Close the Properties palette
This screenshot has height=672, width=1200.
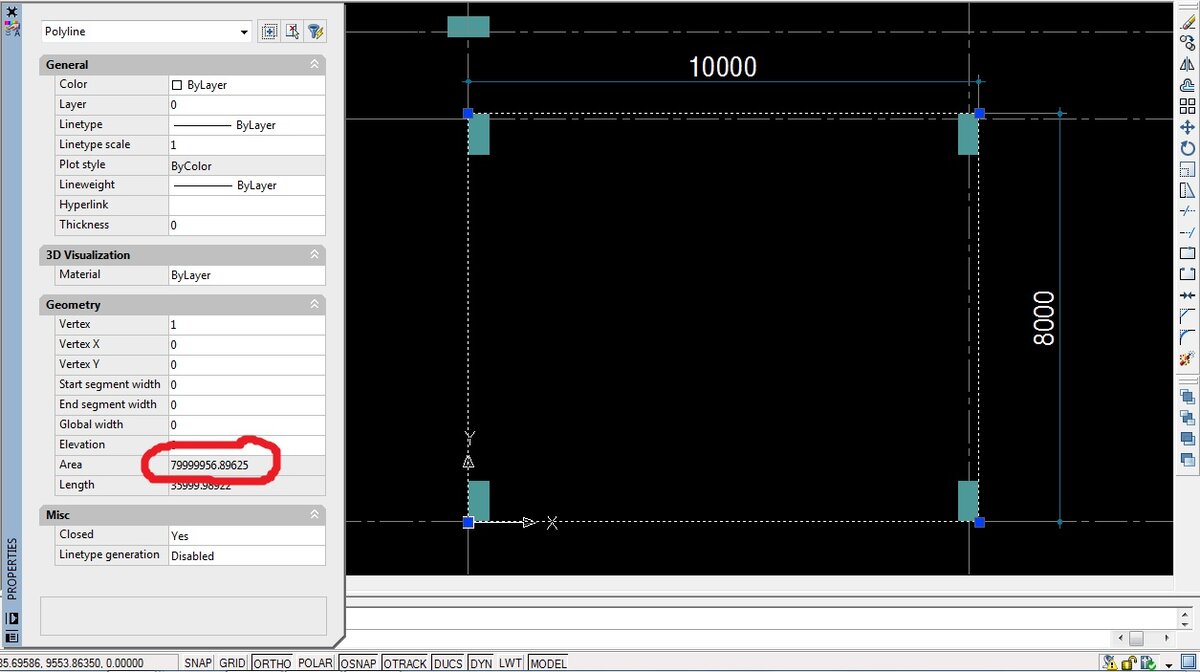pos(12,11)
